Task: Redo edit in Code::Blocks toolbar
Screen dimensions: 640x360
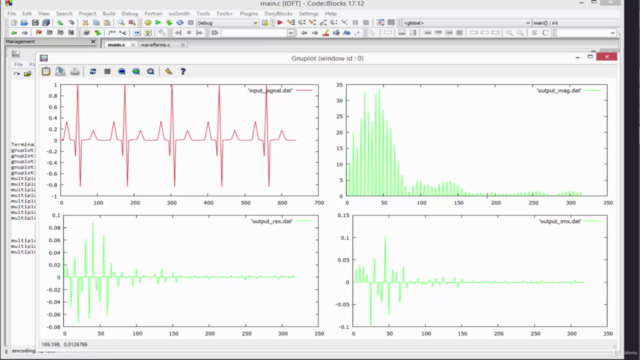Action: coord(71,23)
